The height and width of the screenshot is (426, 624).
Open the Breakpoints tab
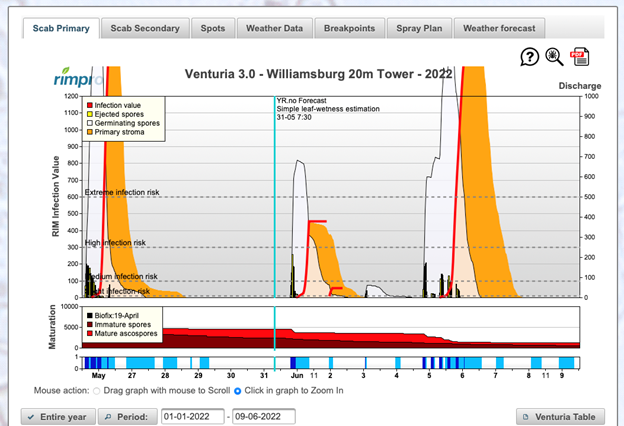[x=351, y=28]
